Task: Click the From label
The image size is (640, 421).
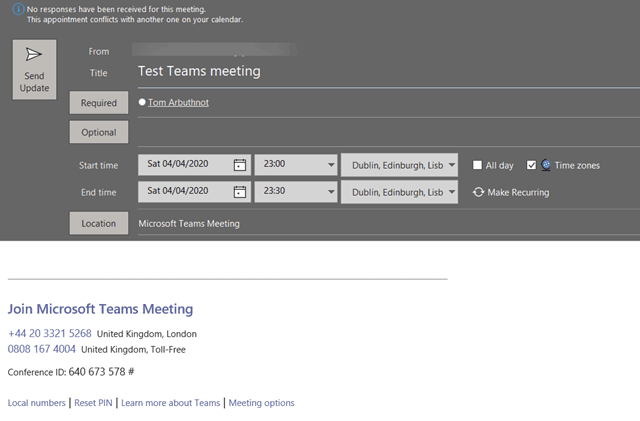Action: (99, 51)
